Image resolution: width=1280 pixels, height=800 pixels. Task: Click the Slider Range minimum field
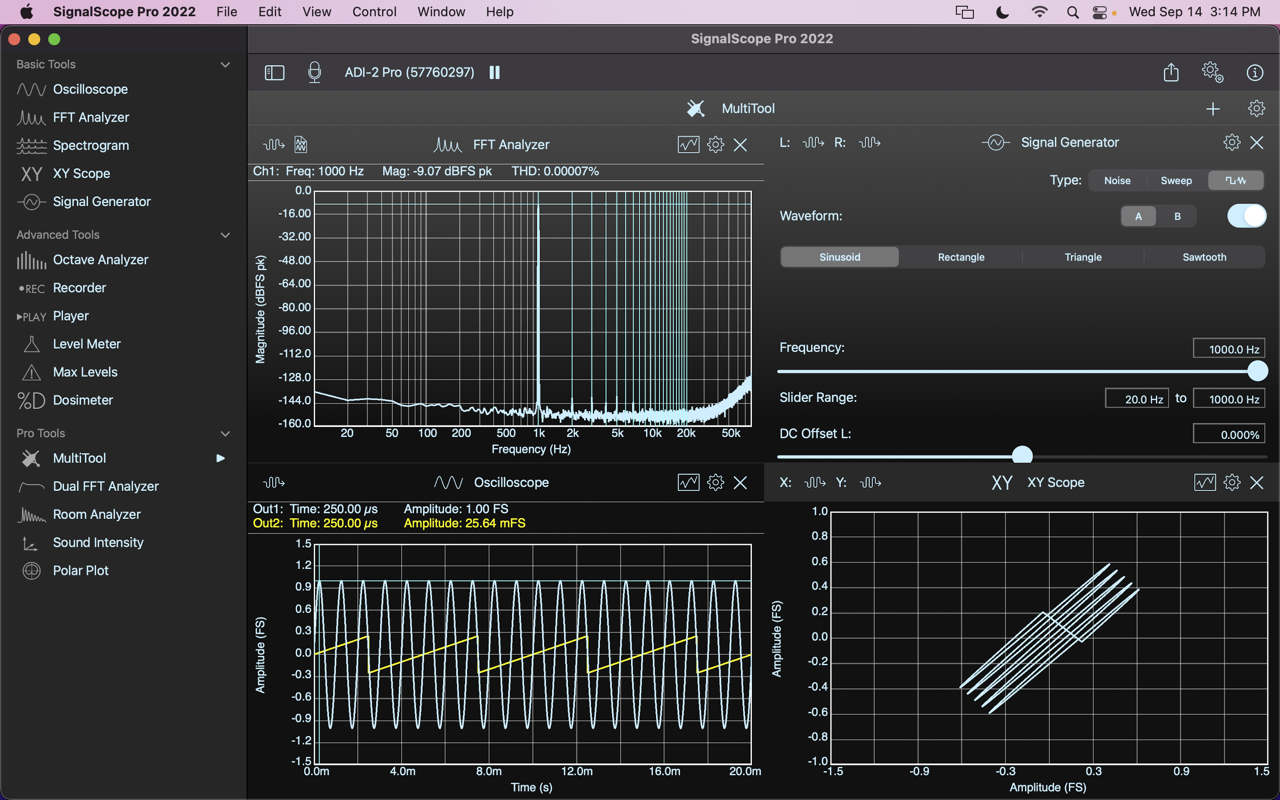[x=1137, y=399]
